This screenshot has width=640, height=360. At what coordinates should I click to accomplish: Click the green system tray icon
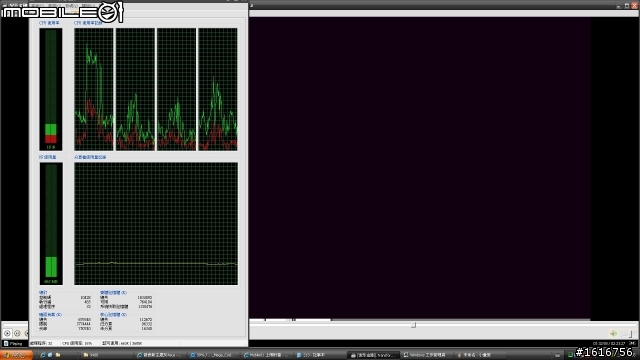(570, 355)
